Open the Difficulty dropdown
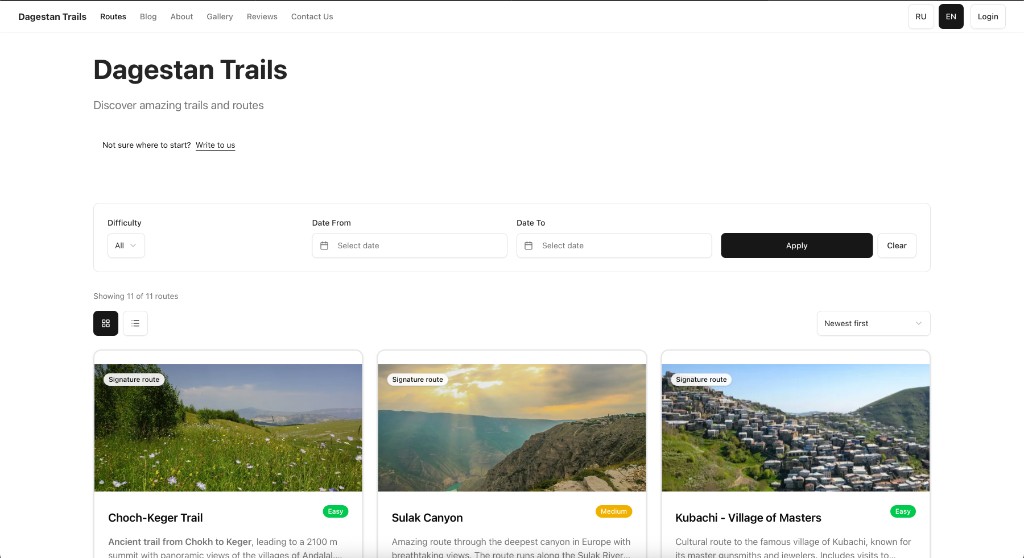Screen dimensions: 1024x558 pyautogui.click(x=126, y=246)
